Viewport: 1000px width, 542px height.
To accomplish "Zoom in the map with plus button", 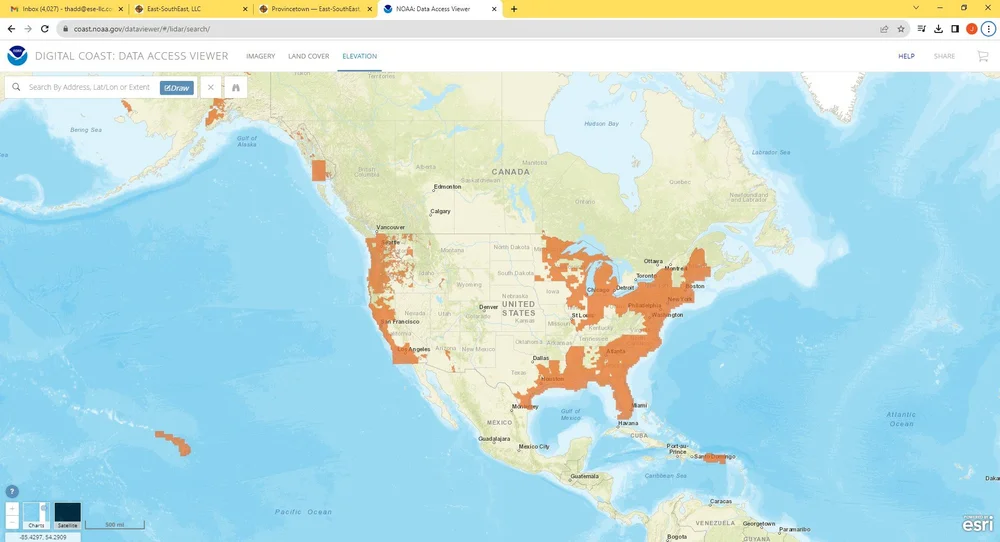I will coord(12,509).
